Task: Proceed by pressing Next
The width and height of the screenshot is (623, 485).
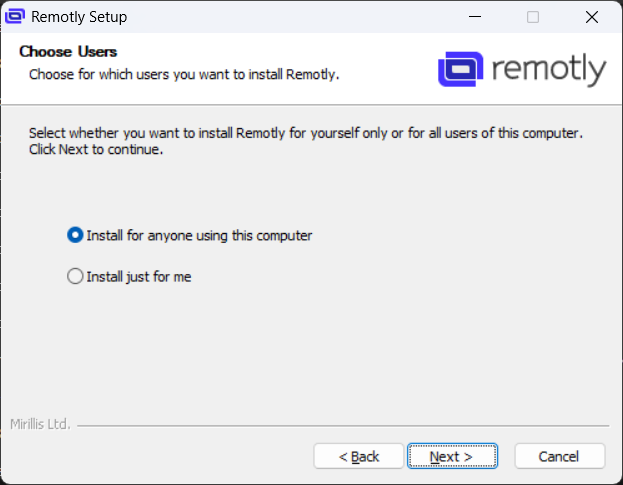Action: click(452, 456)
